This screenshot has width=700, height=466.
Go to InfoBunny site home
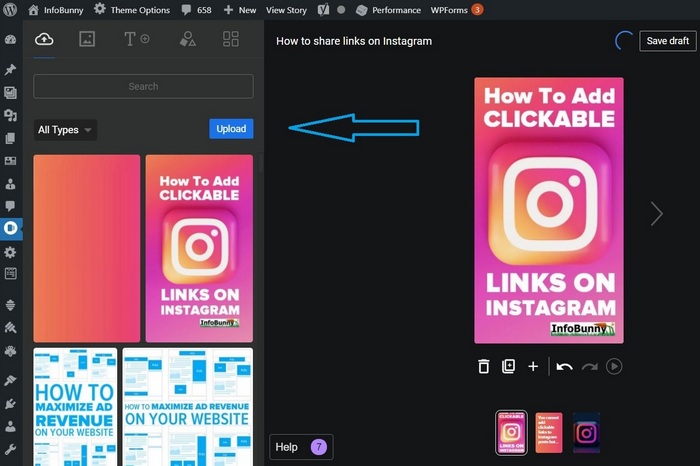click(55, 10)
